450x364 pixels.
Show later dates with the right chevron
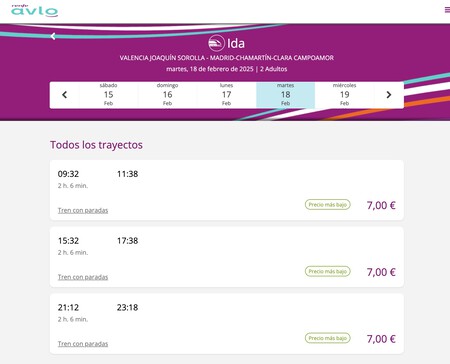[389, 95]
